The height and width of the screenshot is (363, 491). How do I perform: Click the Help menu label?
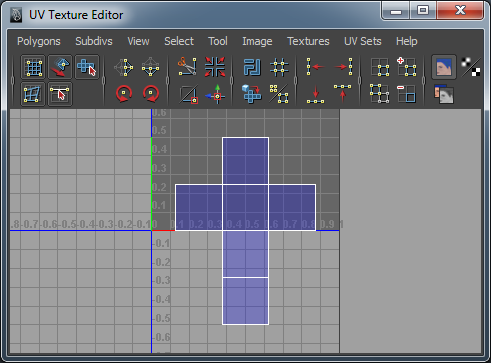pos(406,41)
